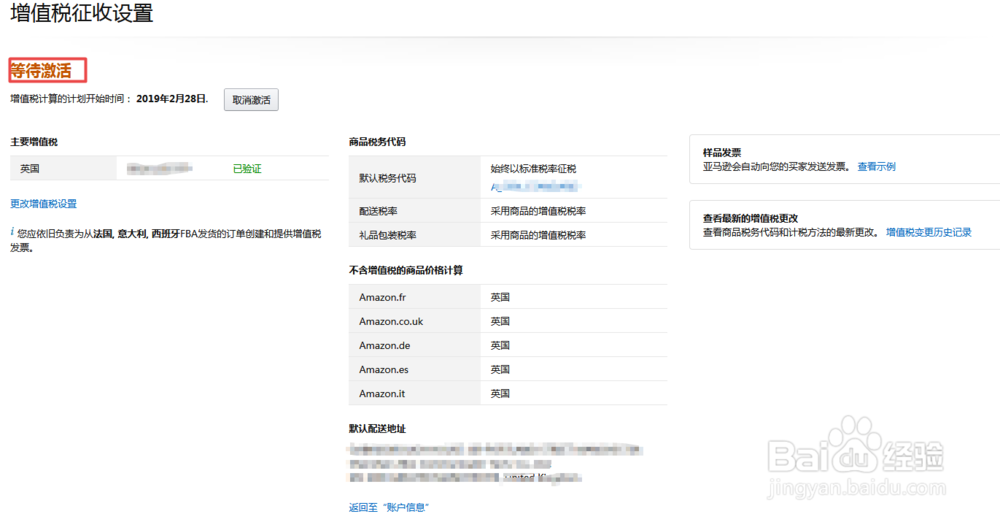Click 采用商品的增值税税率 in 礼品包装税率 row
This screenshot has width=1000, height=522.
pos(538,235)
